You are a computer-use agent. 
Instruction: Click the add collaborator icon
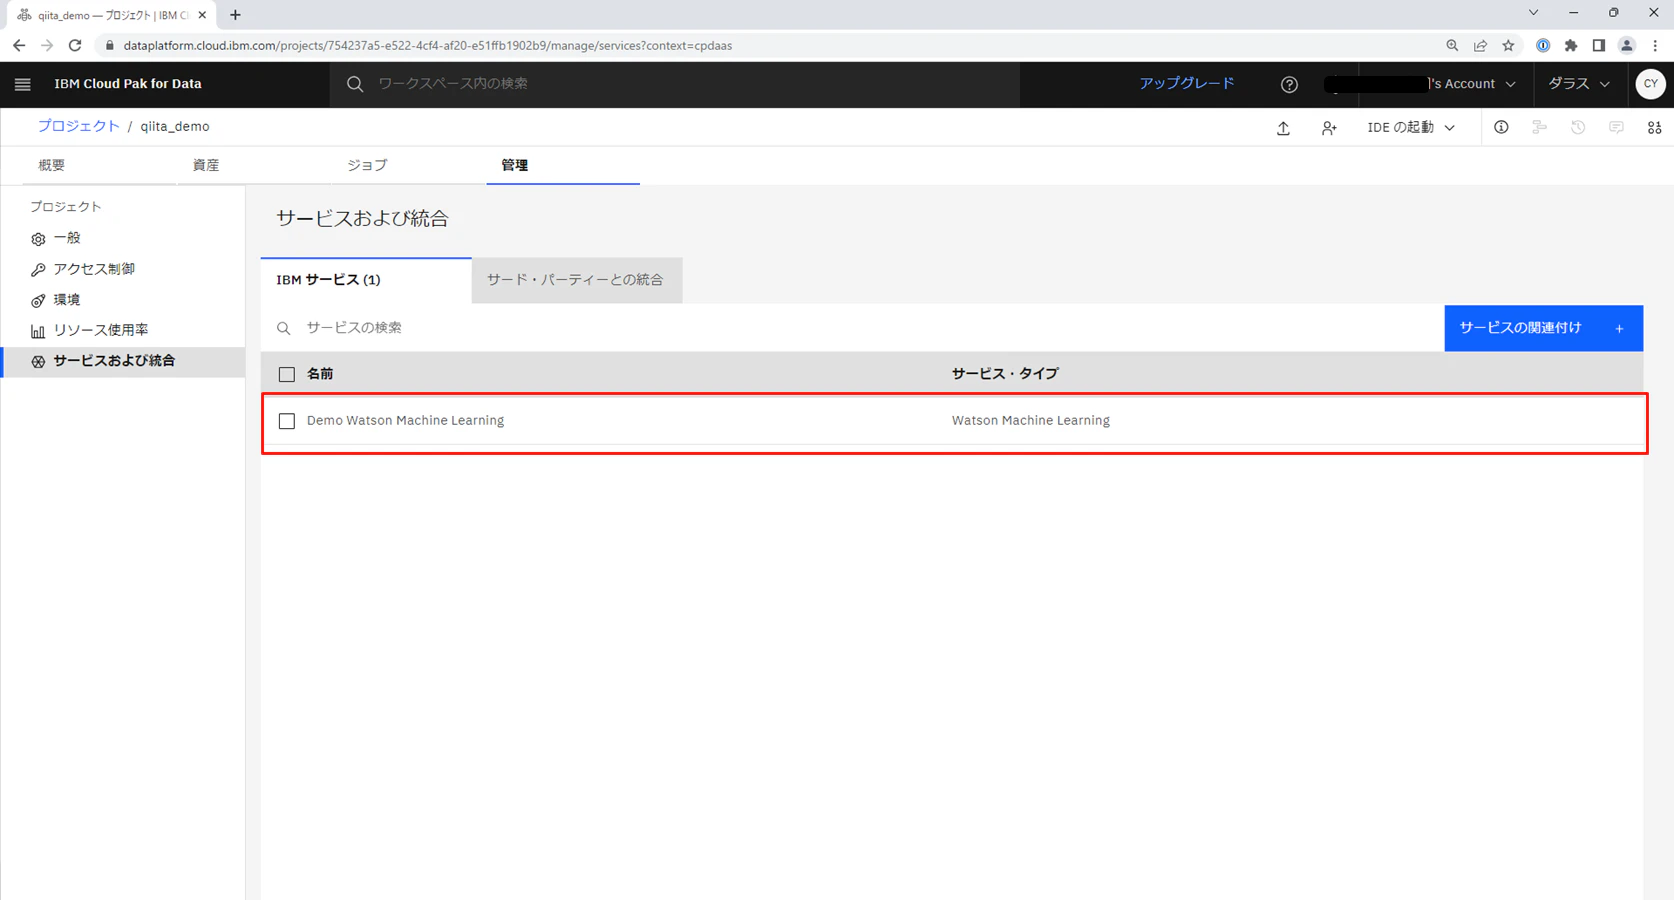[x=1329, y=128]
